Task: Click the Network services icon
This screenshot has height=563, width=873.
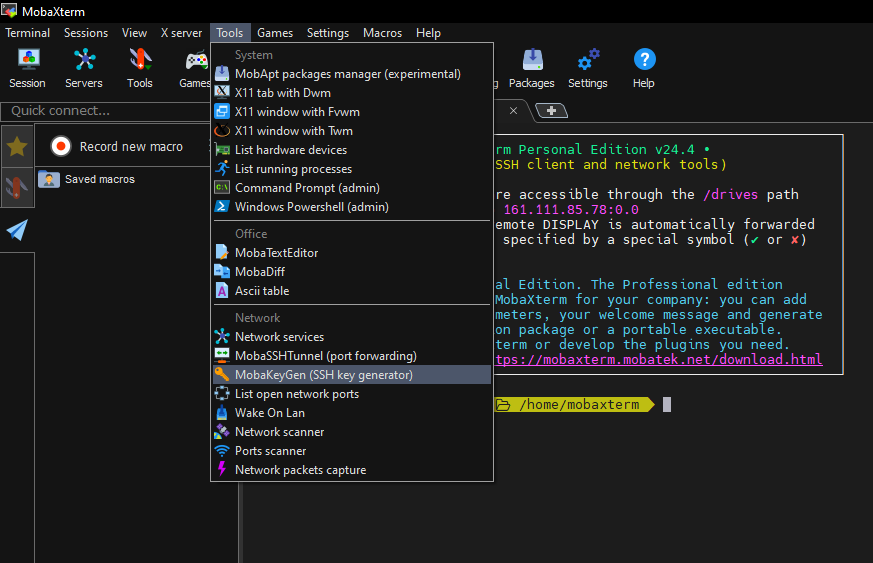Action: click(x=222, y=336)
